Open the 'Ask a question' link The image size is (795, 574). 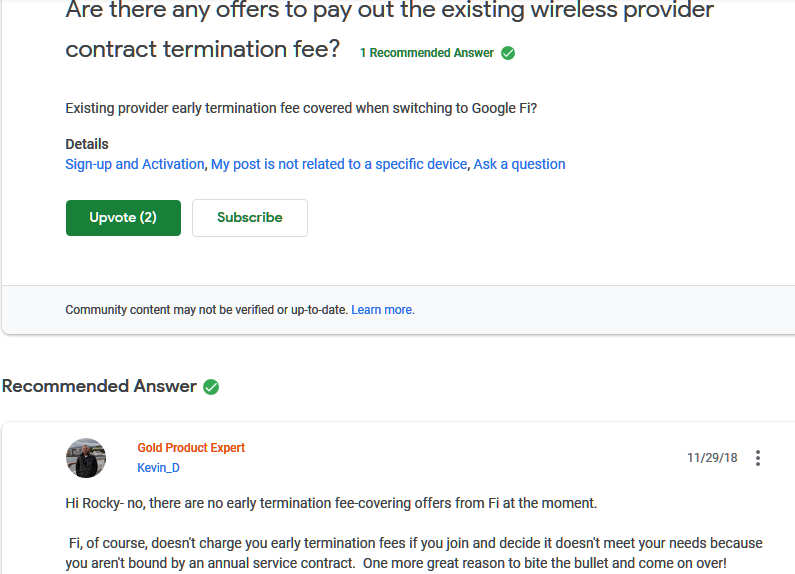[x=519, y=164]
